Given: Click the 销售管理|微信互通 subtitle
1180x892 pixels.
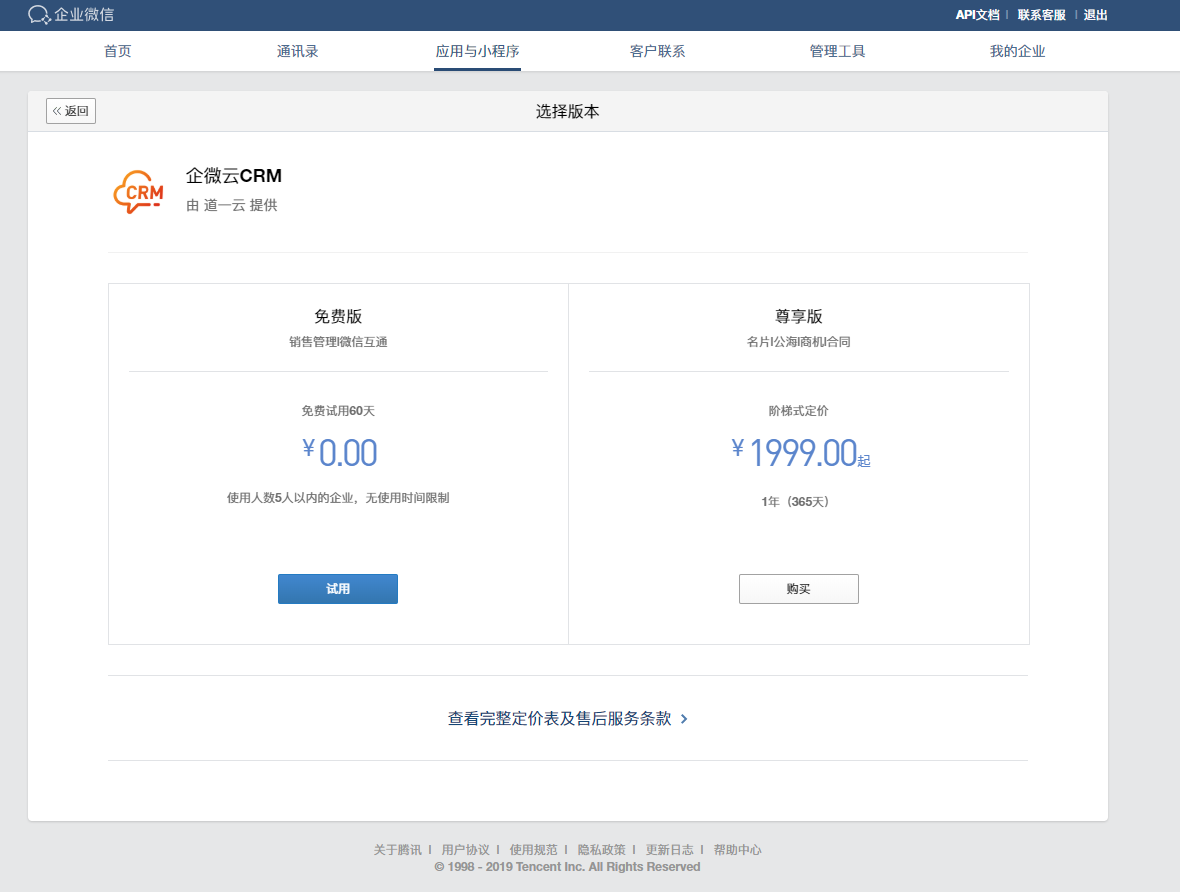Looking at the screenshot, I should 338,342.
